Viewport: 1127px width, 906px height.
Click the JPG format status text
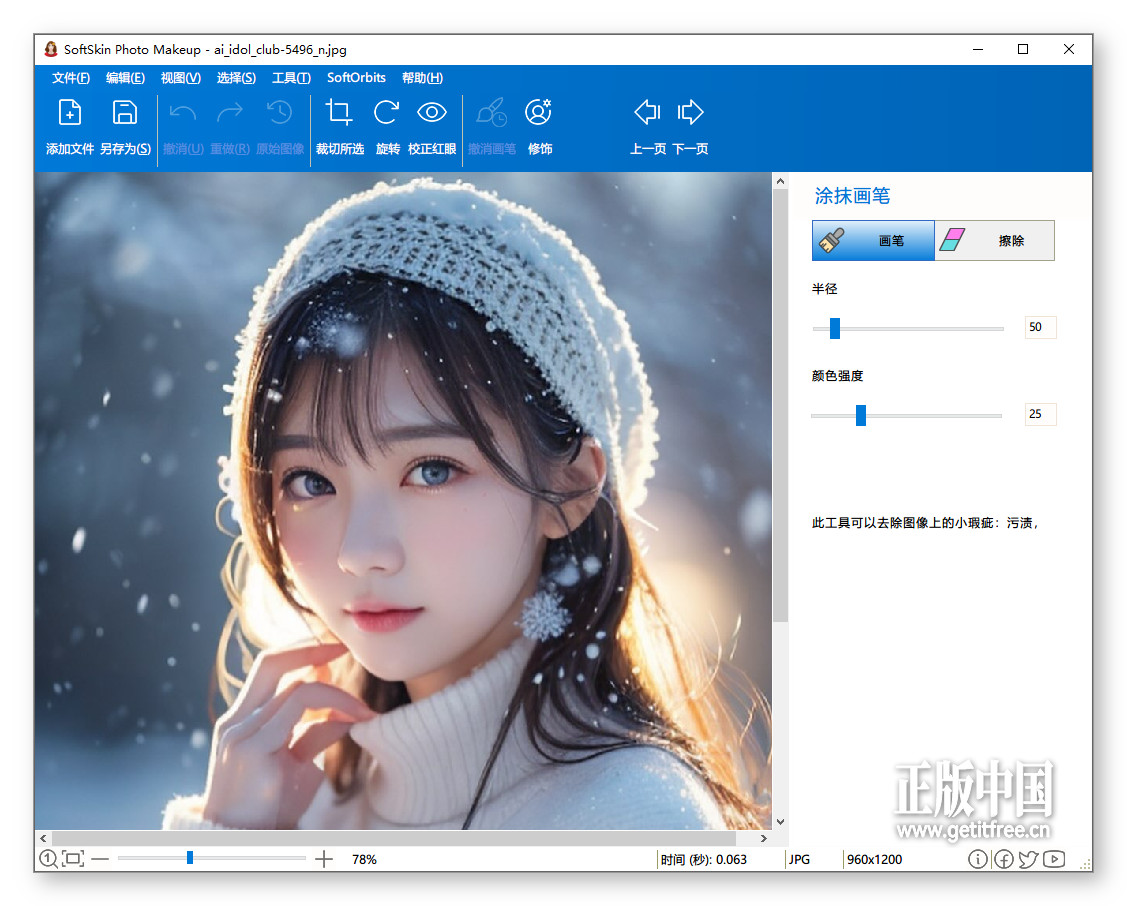(x=799, y=859)
